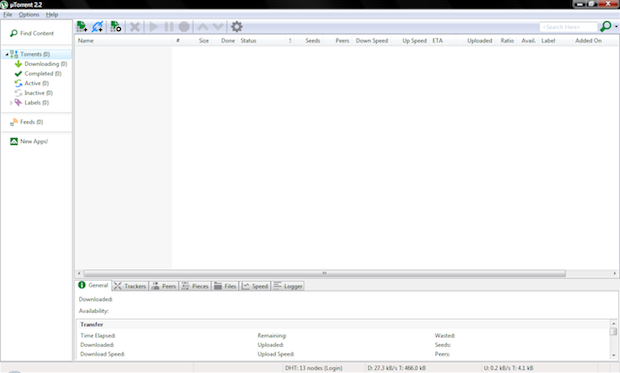Select the Downloading category in sidebar
The image size is (620, 373).
(x=41, y=64)
